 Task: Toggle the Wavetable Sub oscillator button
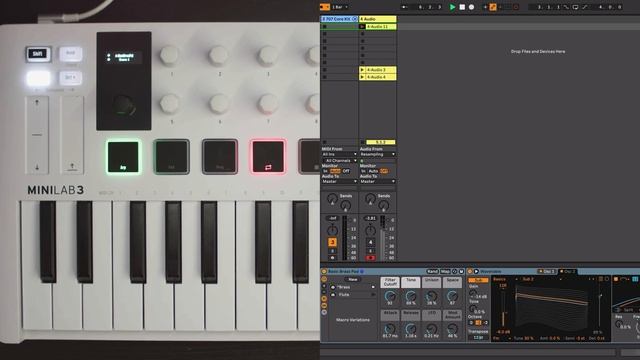tap(478, 280)
